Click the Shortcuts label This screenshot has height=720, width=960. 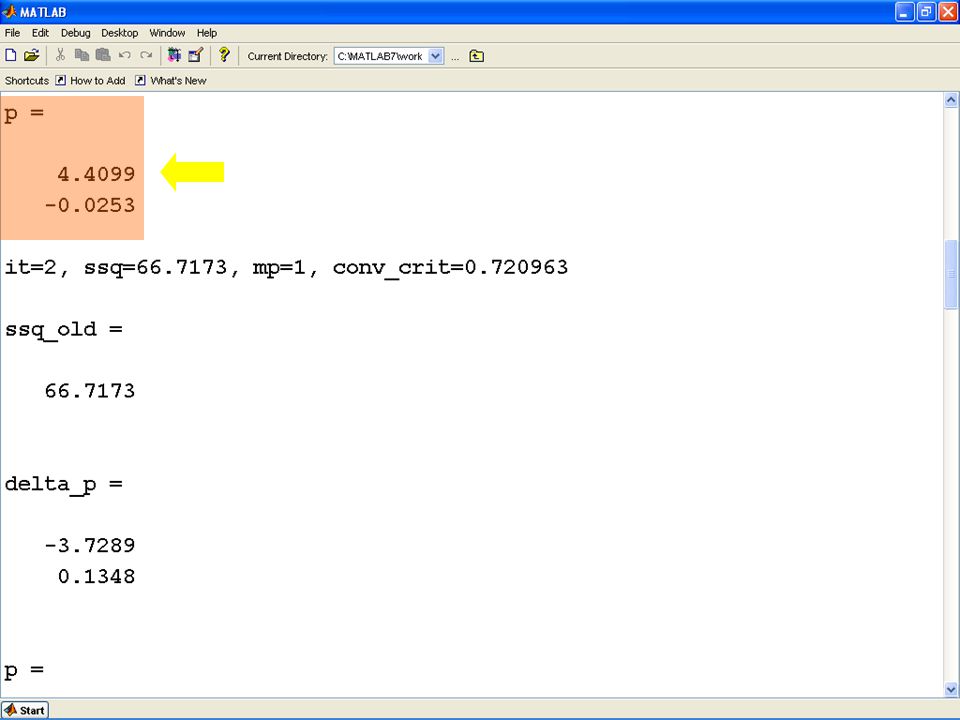click(x=27, y=81)
